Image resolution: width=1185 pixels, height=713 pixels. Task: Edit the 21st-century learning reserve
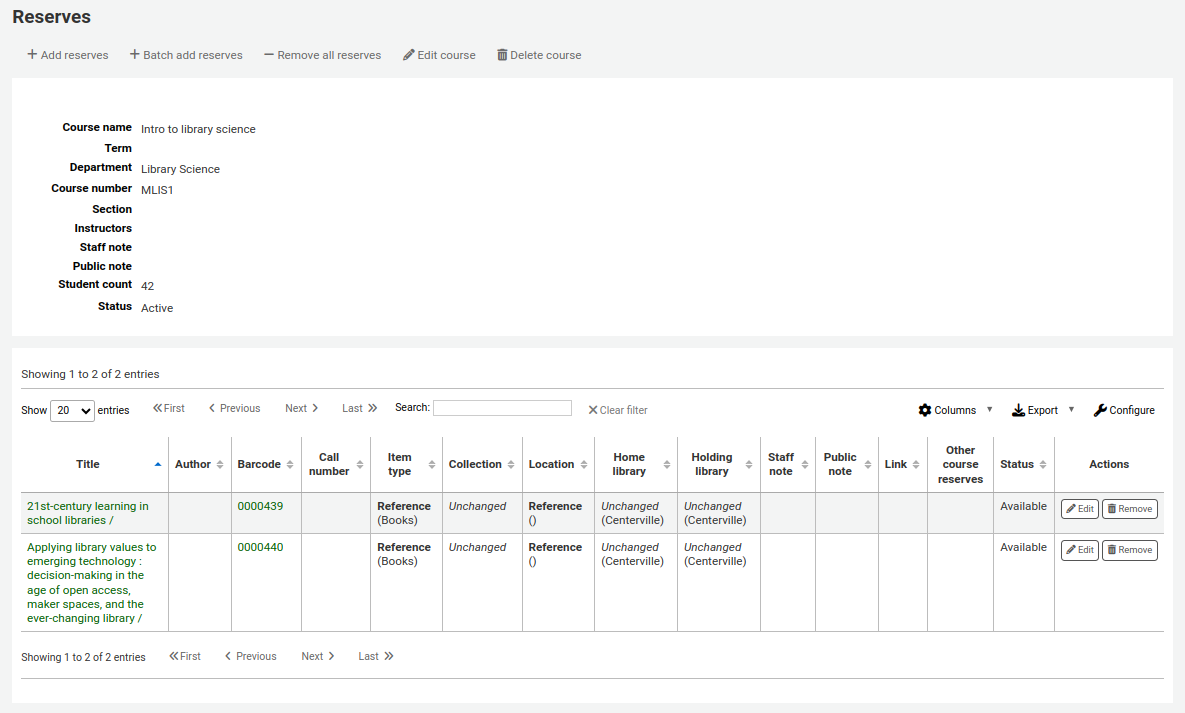tap(1079, 509)
